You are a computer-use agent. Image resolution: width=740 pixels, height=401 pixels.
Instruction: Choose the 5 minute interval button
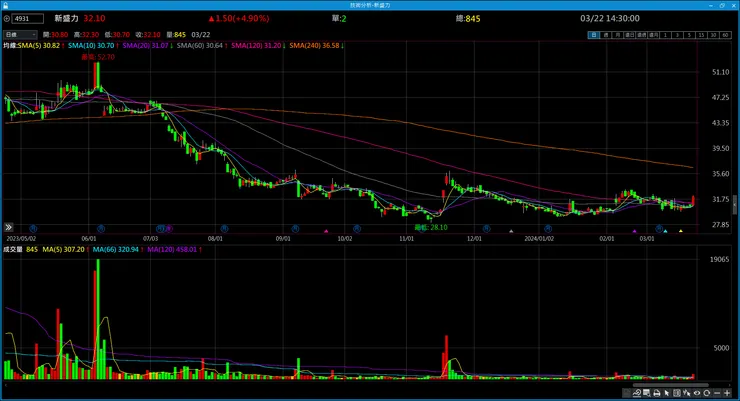coord(689,35)
